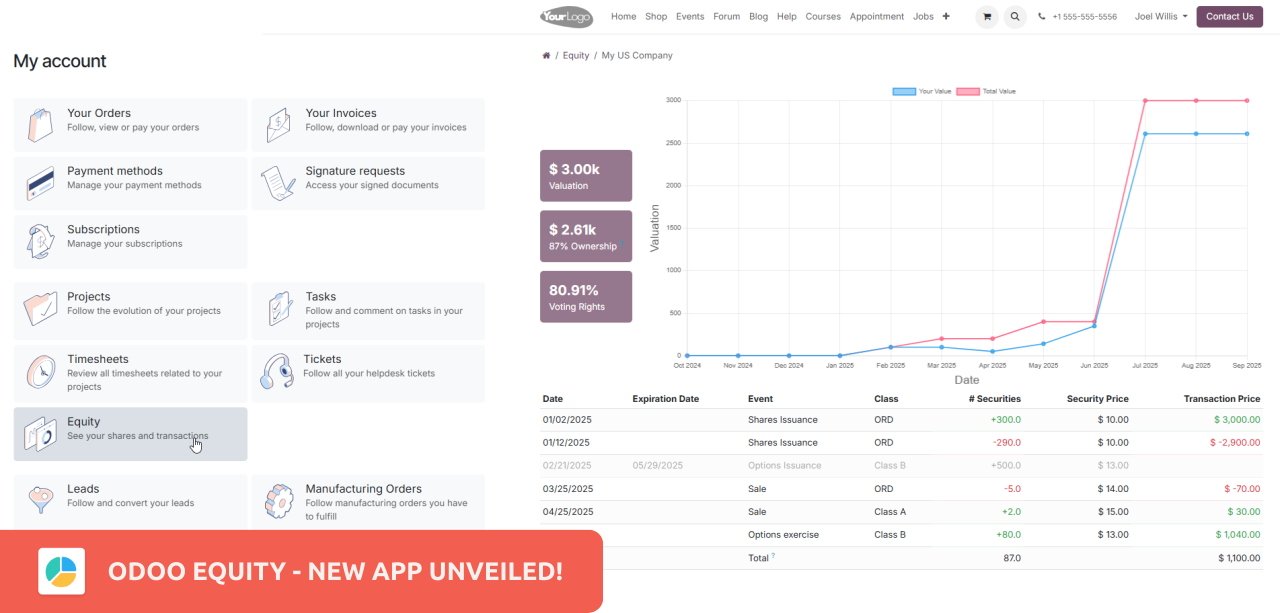This screenshot has height=613, width=1280.
Task: Click the Jul 2025 Total Value data point
Action: (x=1145, y=100)
